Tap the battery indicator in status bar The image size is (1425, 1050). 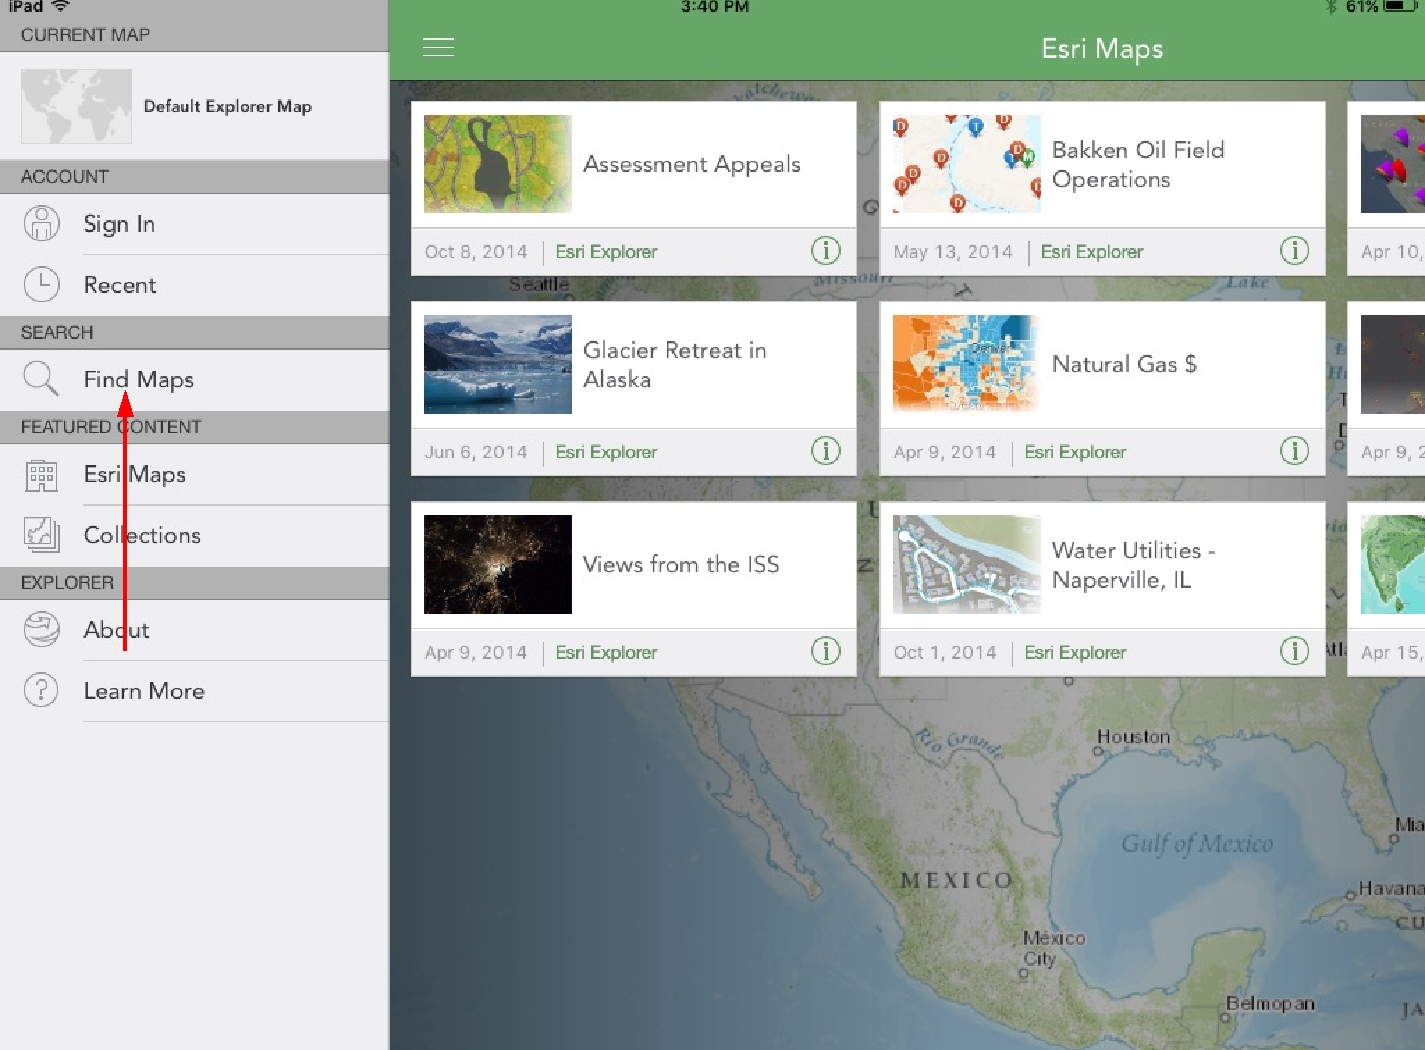(1401, 6)
